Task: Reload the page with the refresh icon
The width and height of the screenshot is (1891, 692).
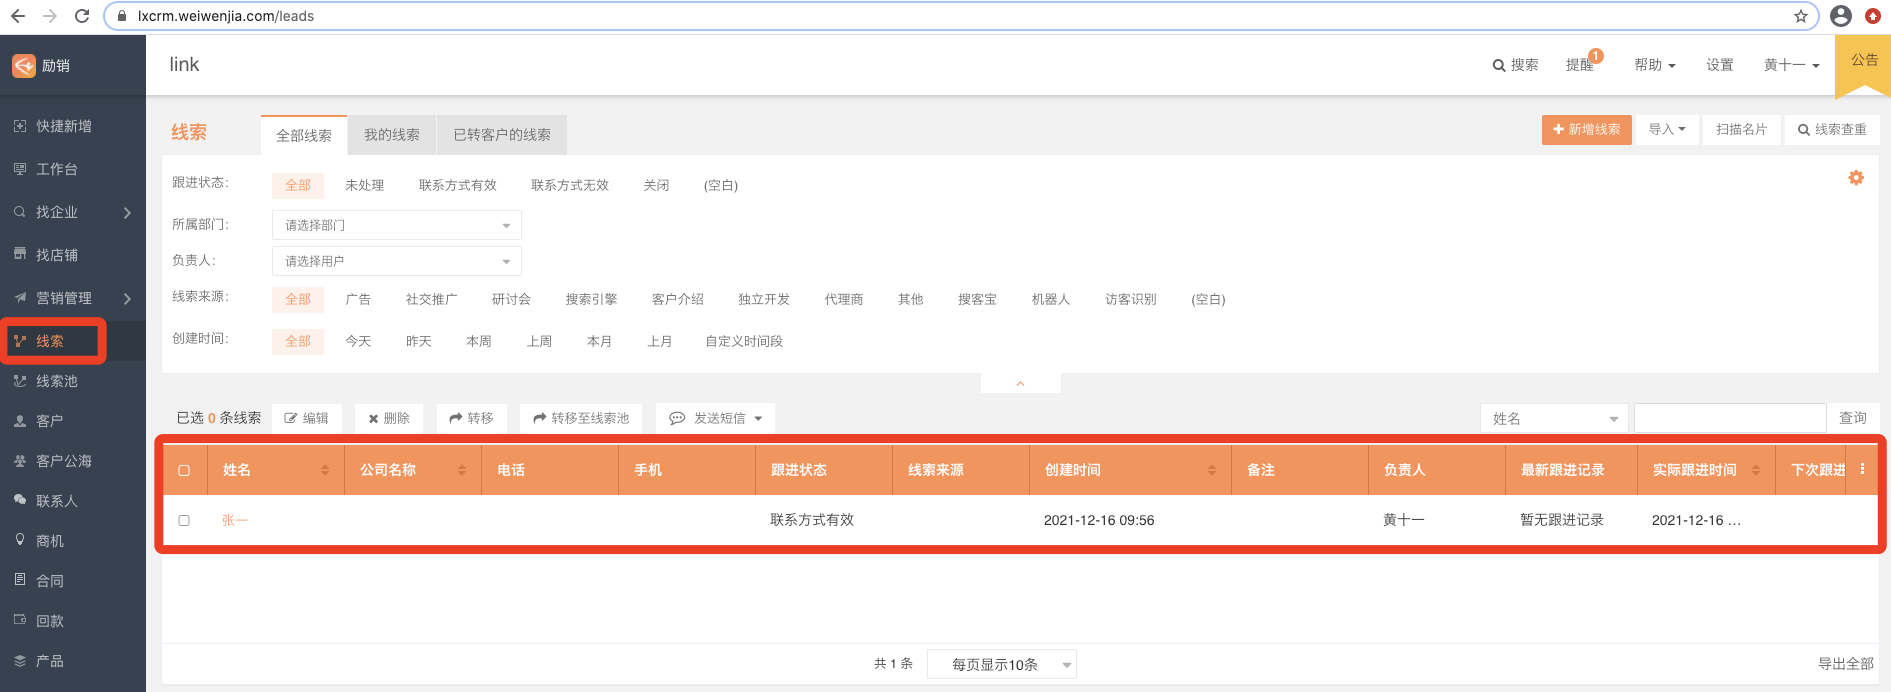Action: tap(82, 16)
